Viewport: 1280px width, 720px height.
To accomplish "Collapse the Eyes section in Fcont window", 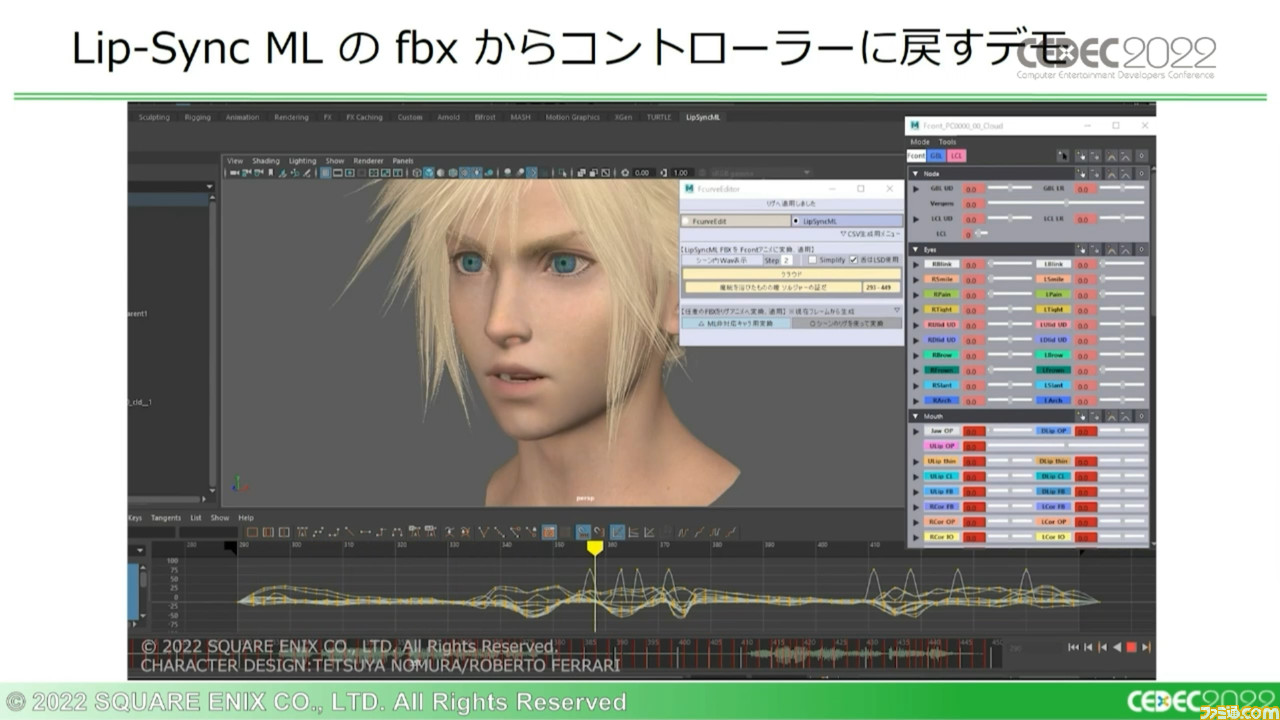I will click(x=915, y=250).
